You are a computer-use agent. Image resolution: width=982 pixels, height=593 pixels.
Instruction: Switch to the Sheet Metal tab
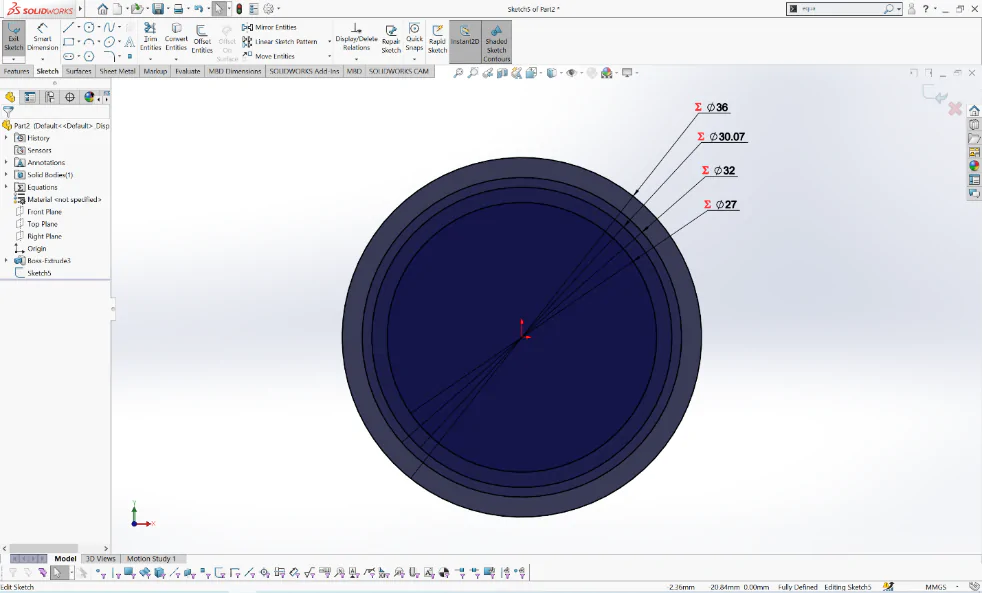coord(117,71)
